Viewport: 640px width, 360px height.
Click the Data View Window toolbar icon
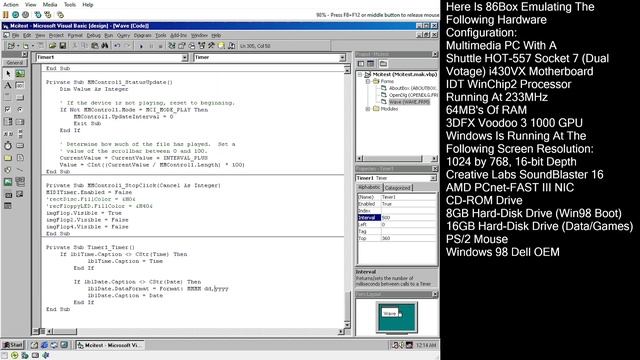[x=221, y=46]
